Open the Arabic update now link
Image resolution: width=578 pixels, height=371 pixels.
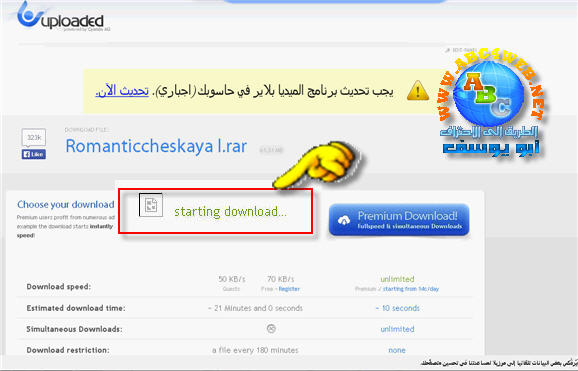coord(122,91)
